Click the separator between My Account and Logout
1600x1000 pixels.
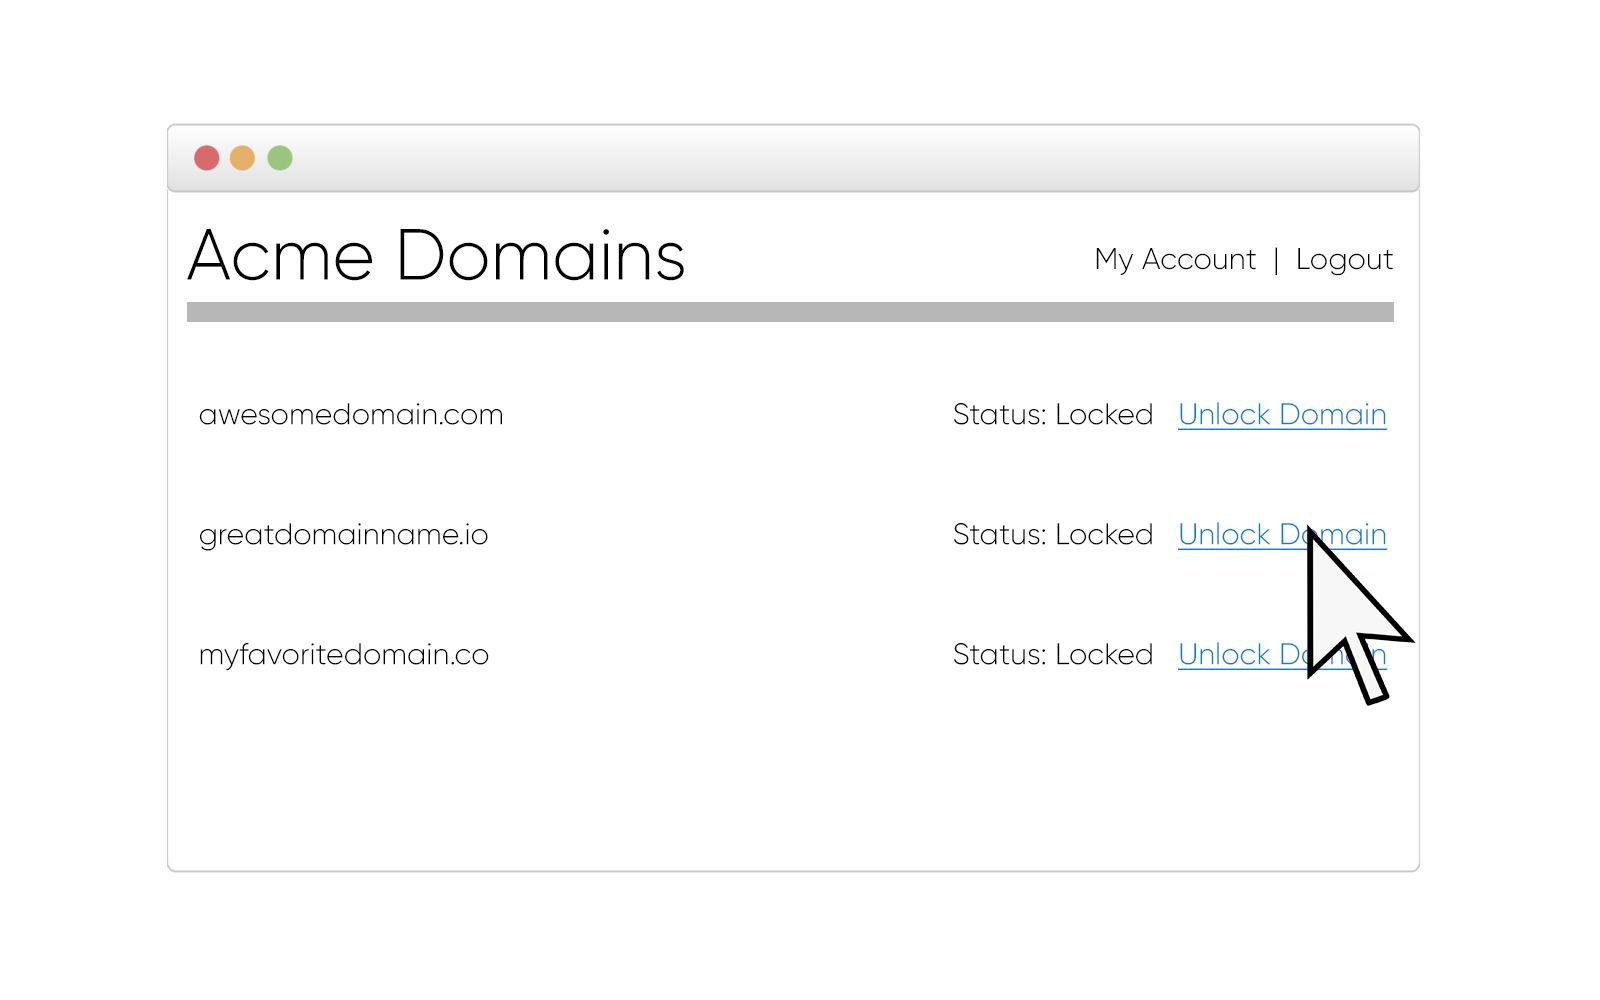[1276, 260]
